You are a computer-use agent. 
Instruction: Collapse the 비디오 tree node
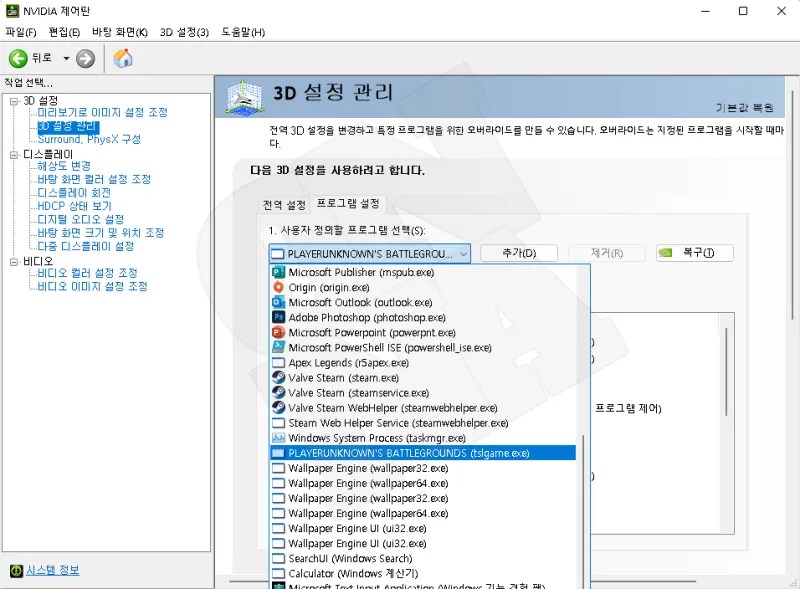coord(14,262)
